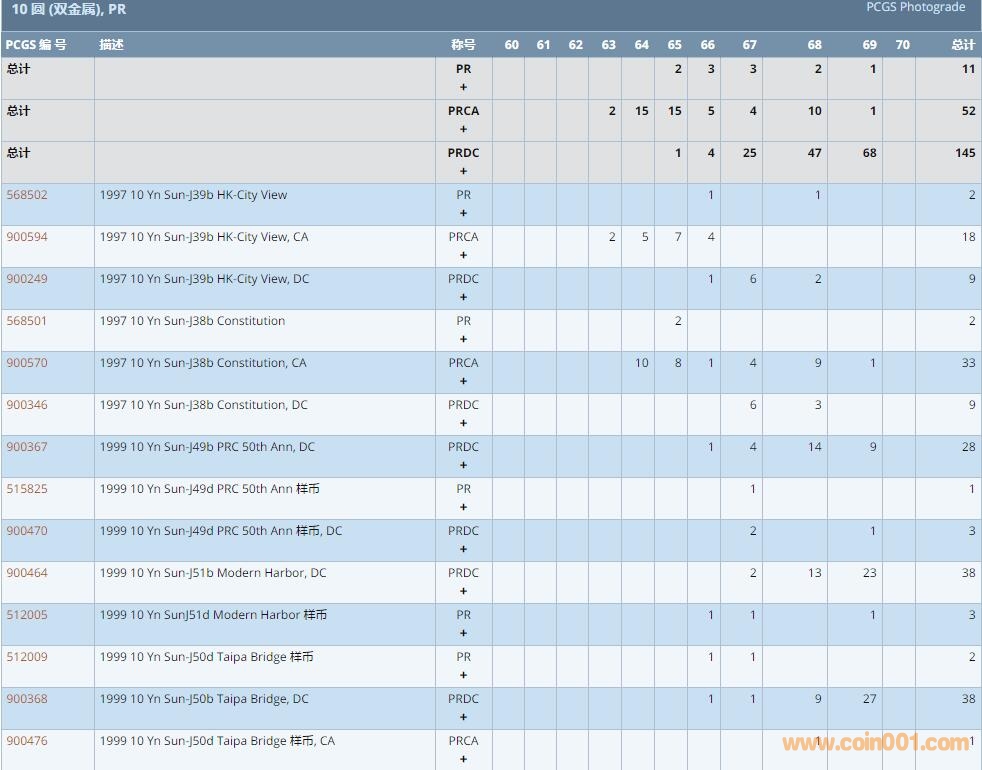Expand plus for 1997 HK-City View PR row
The height and width of the screenshot is (770, 982).
click(463, 213)
